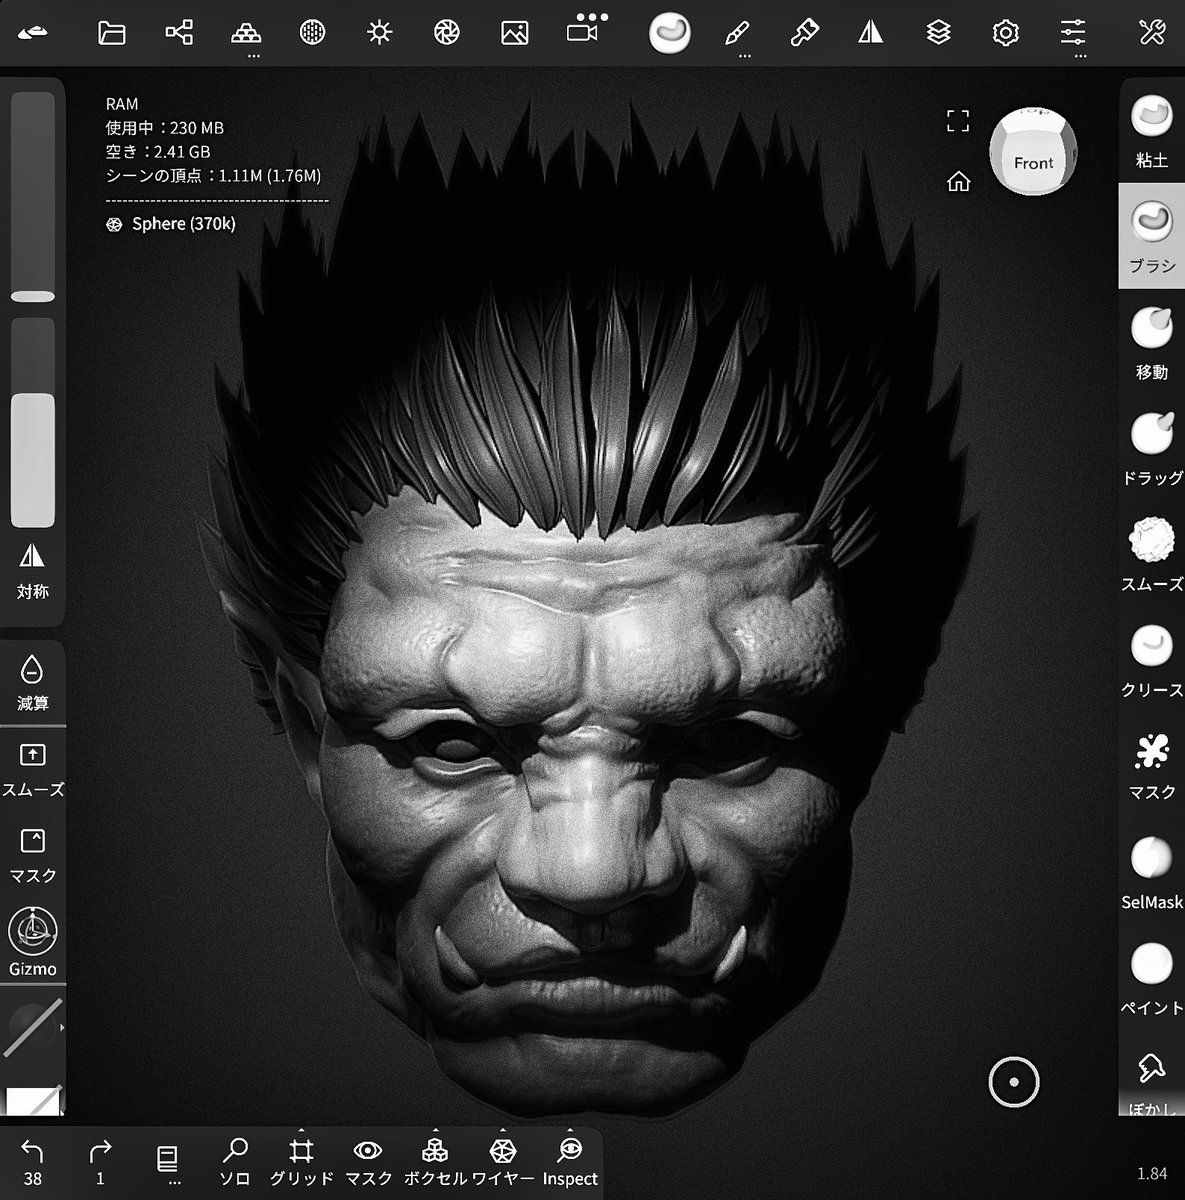Click the circular pivot target icon at bottom-right
The image size is (1185, 1200).
tap(1013, 1081)
